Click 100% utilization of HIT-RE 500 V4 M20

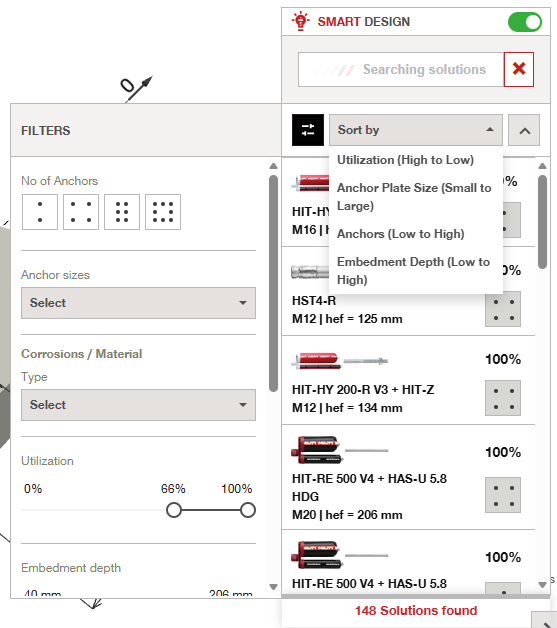(503, 452)
